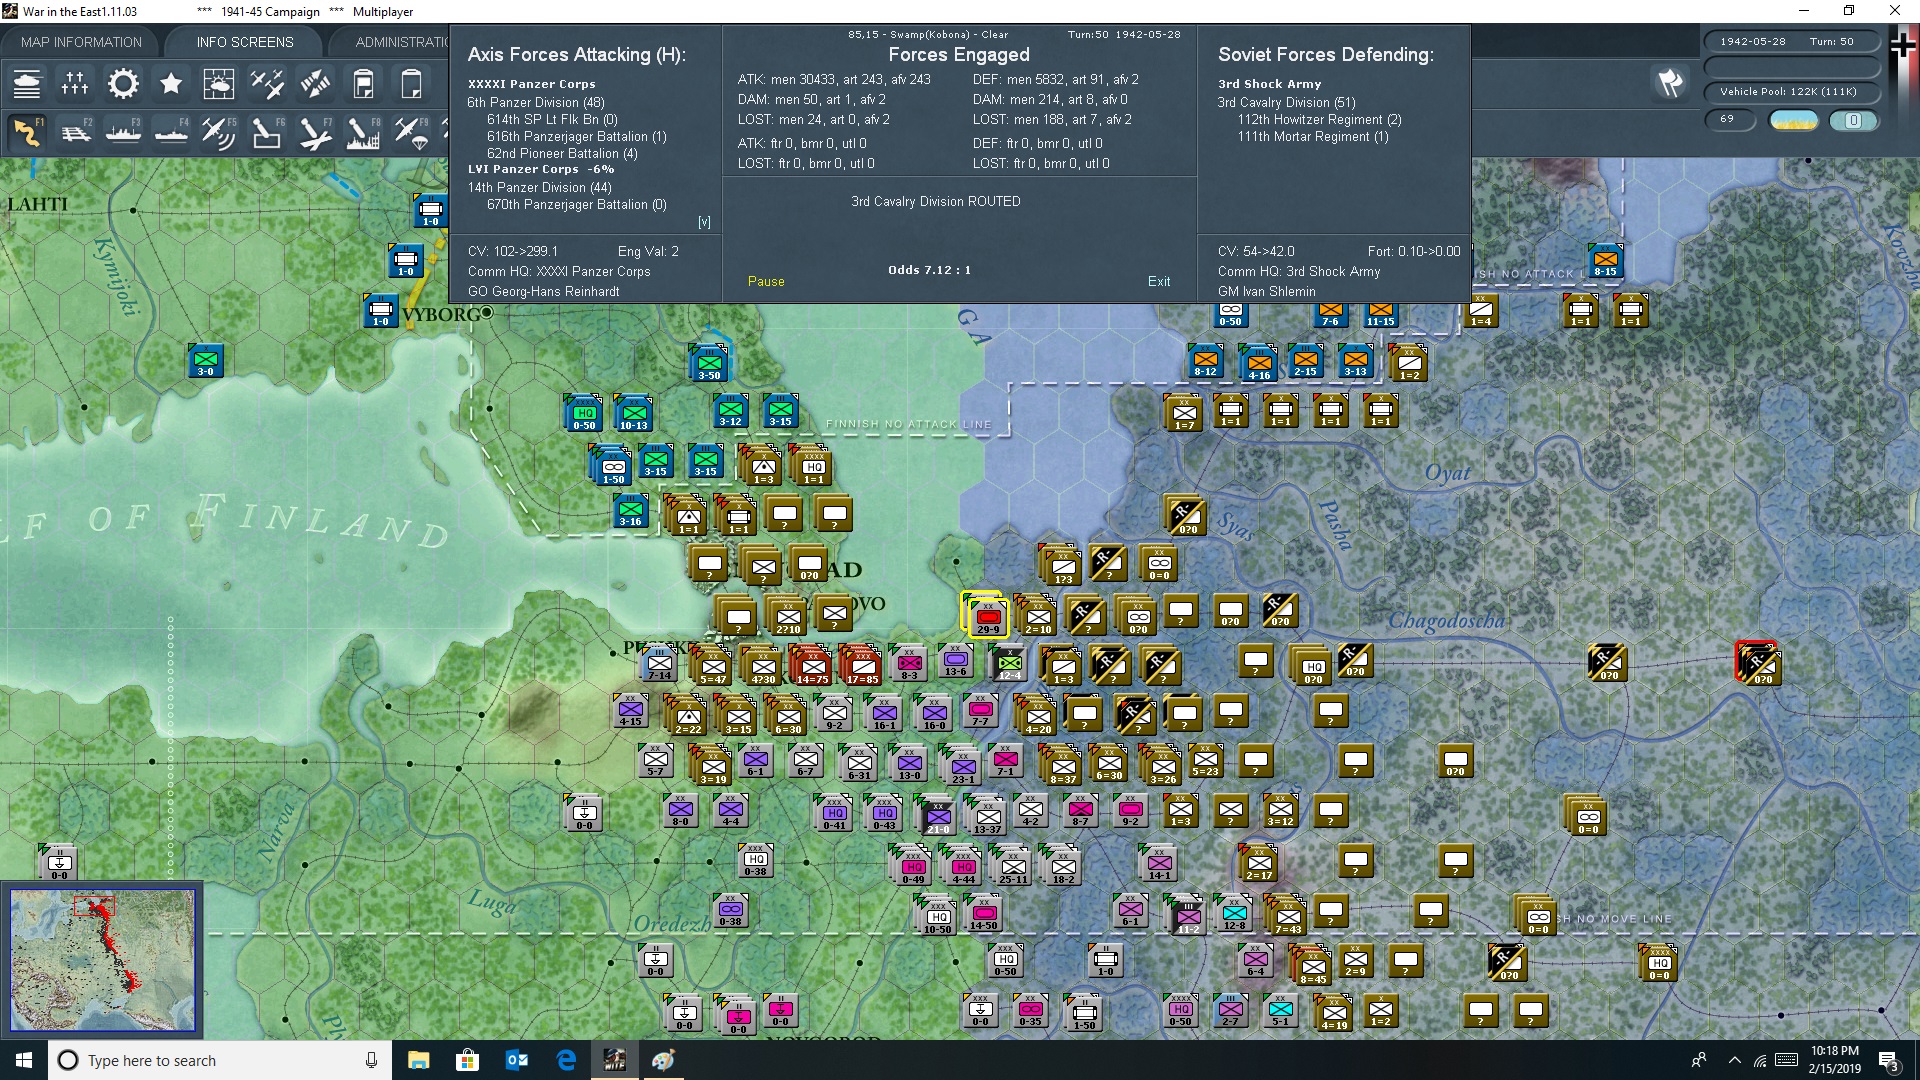The image size is (1920, 1080).
Task: Select the F8 bomb city mode
Action: point(363,133)
